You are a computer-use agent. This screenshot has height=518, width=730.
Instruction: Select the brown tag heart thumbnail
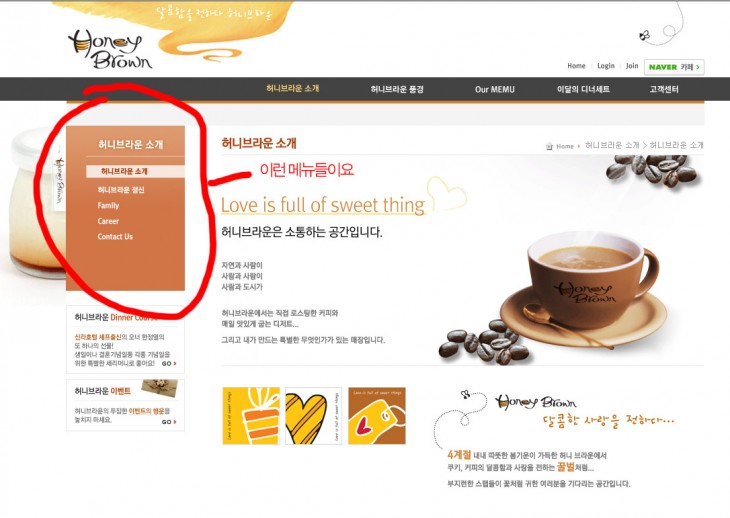point(377,416)
